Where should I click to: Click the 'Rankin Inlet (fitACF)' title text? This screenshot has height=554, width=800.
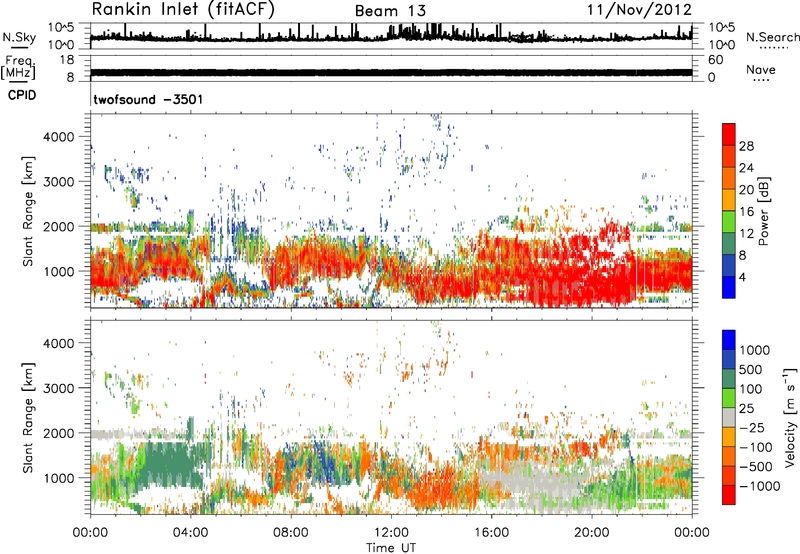(183, 10)
